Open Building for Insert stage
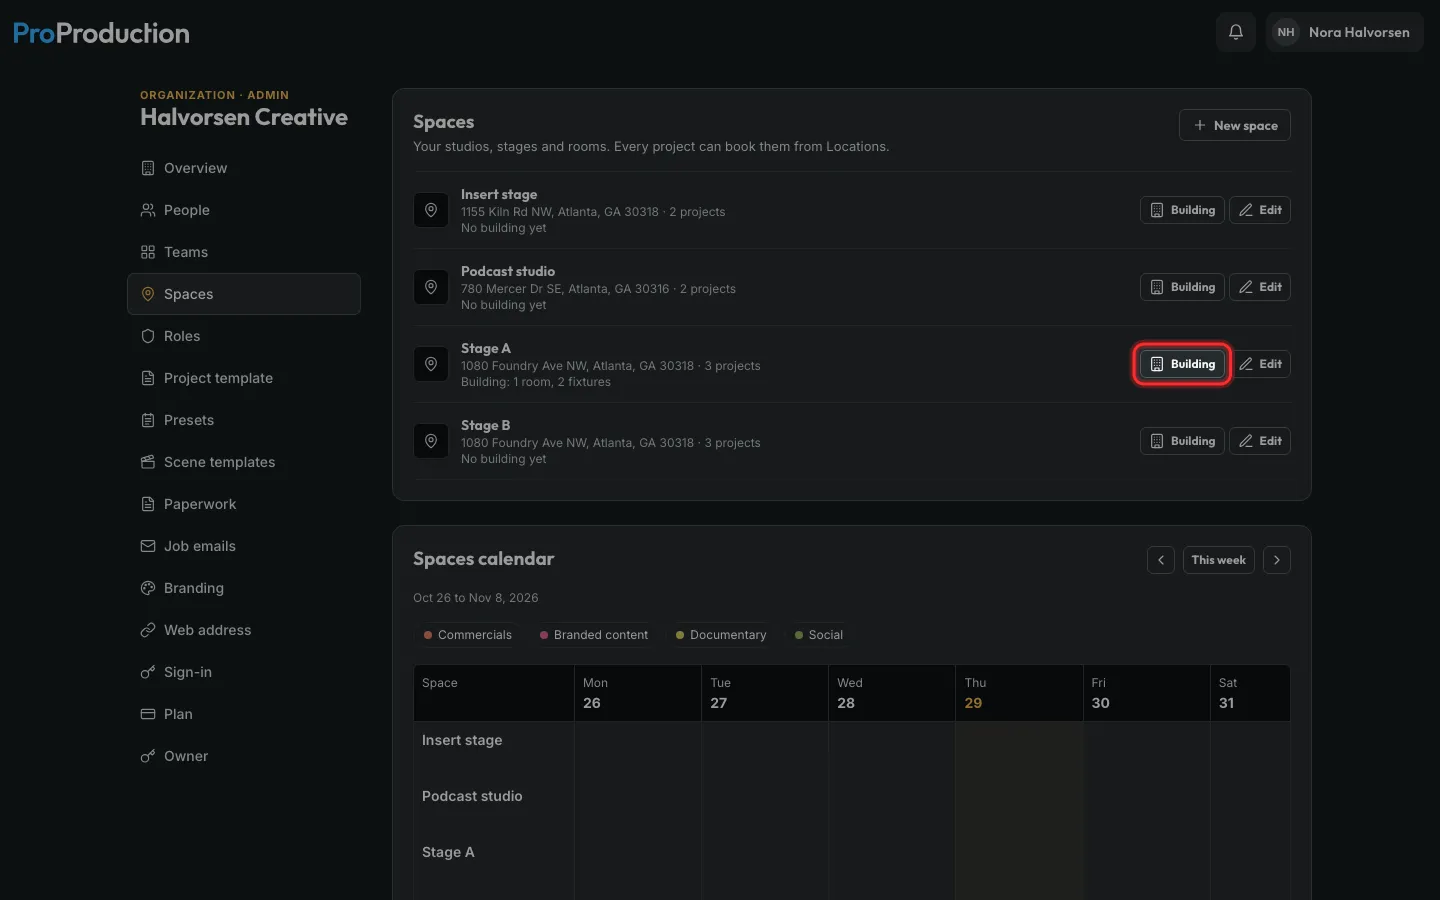Image resolution: width=1440 pixels, height=900 pixels. click(x=1182, y=210)
